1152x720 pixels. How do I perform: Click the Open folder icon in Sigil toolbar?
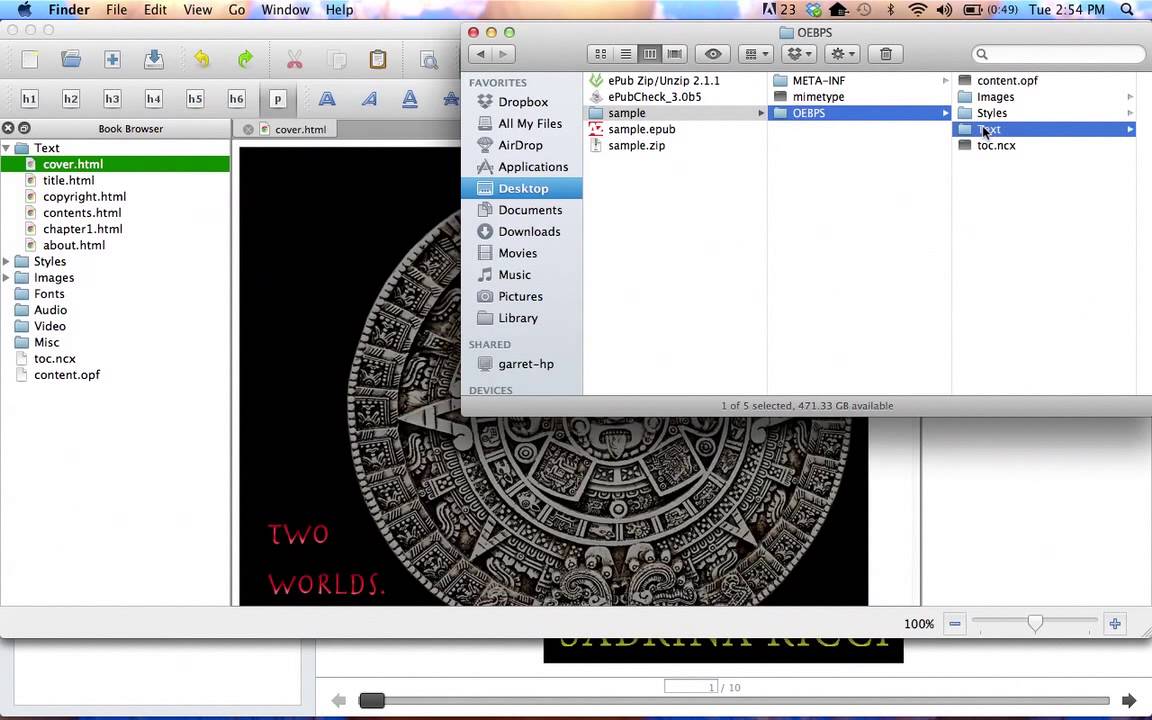pos(71,60)
